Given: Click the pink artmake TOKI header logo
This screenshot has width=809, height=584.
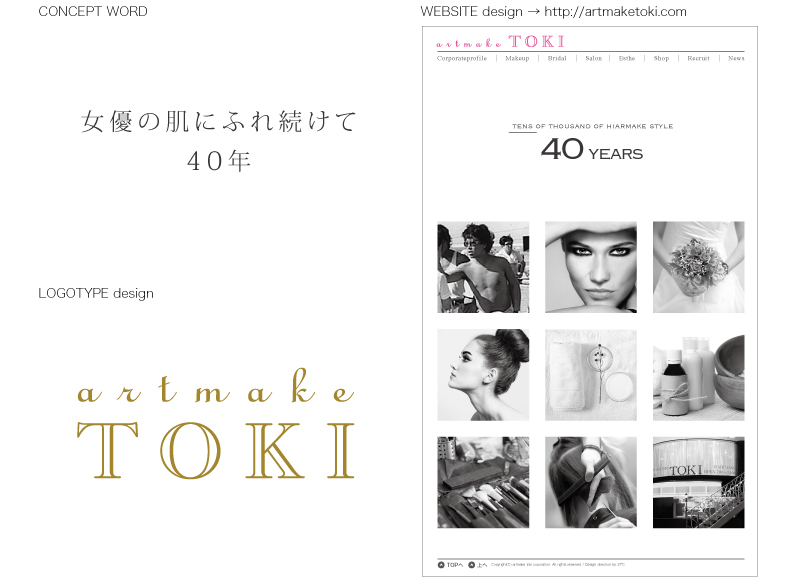Looking at the screenshot, I should coord(501,42).
